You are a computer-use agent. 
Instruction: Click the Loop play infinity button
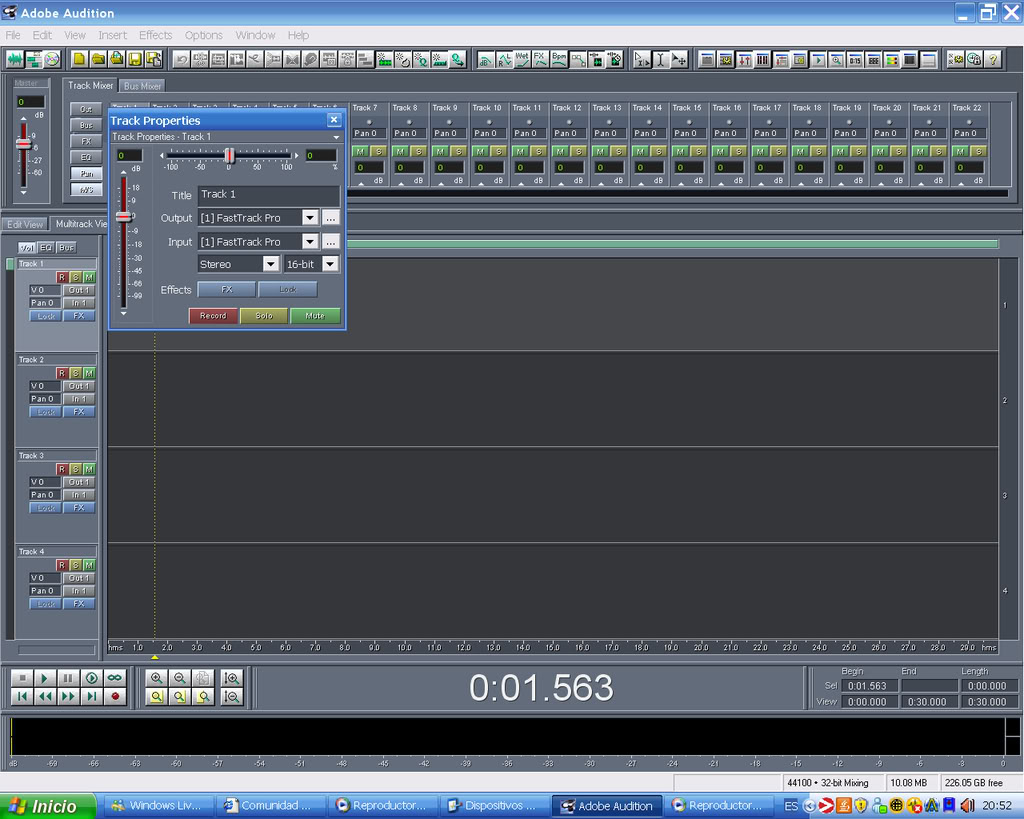(115, 677)
